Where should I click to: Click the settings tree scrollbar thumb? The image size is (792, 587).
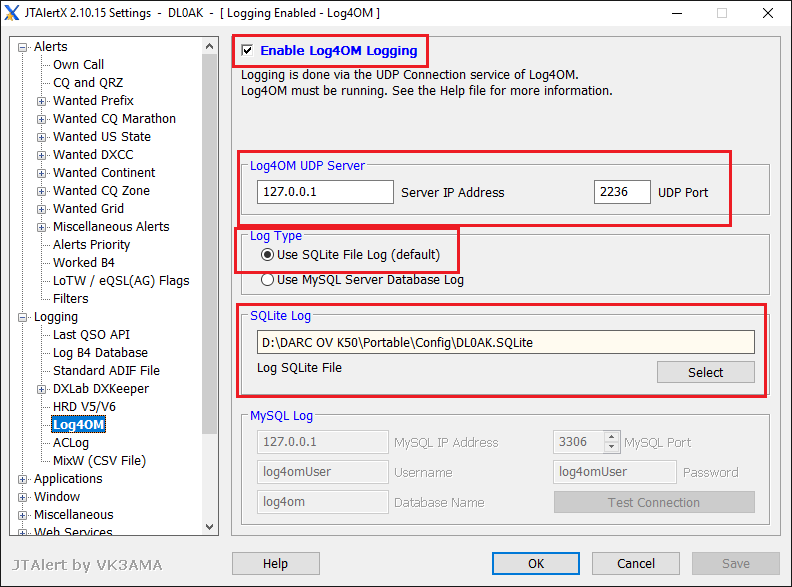click(210, 244)
